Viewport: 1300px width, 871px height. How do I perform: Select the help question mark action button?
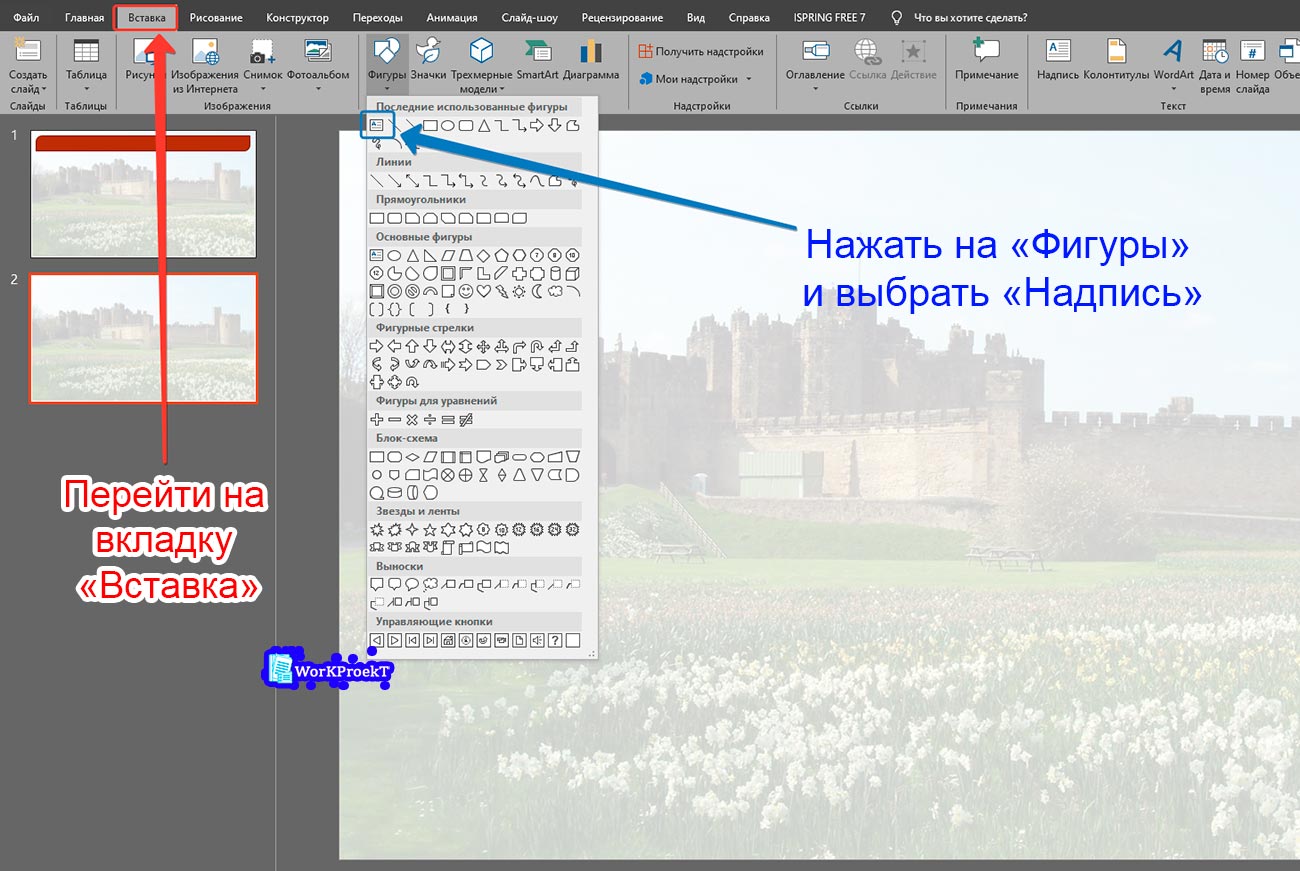point(555,640)
